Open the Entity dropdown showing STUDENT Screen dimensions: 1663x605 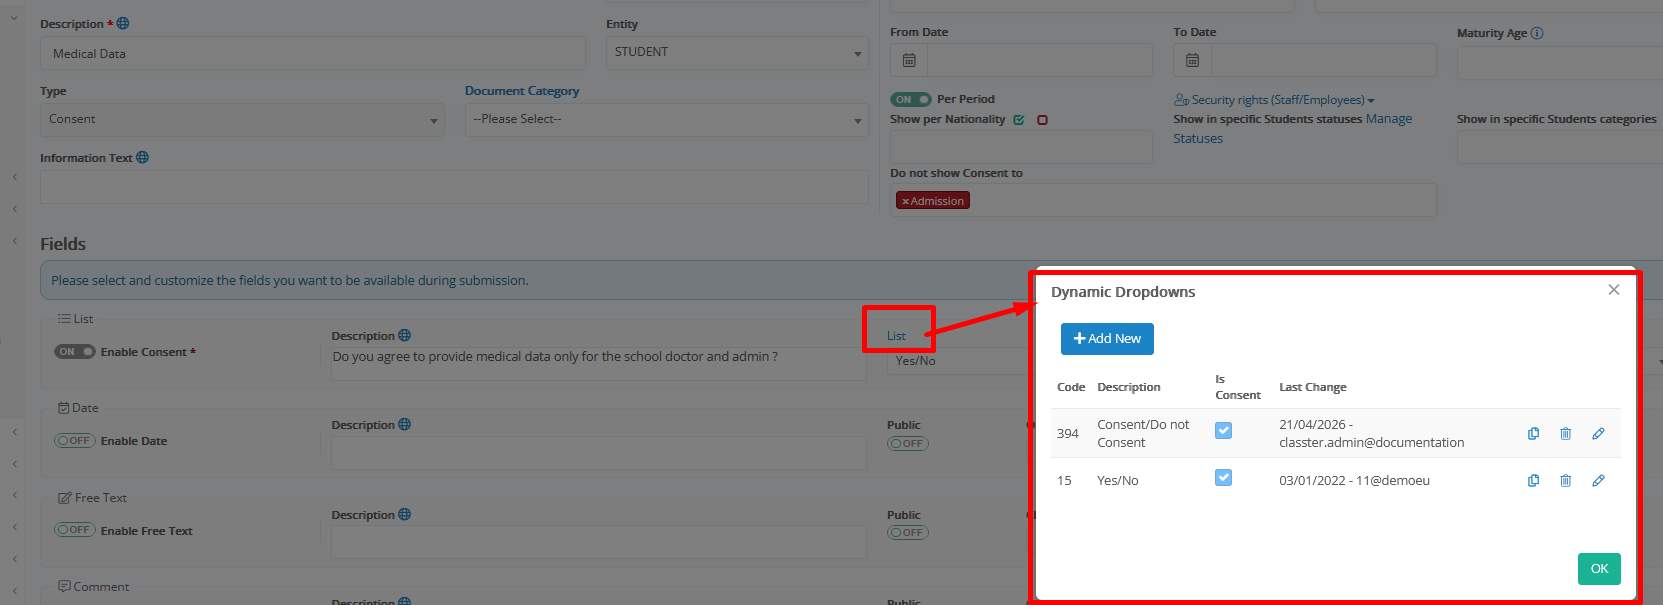[736, 52]
